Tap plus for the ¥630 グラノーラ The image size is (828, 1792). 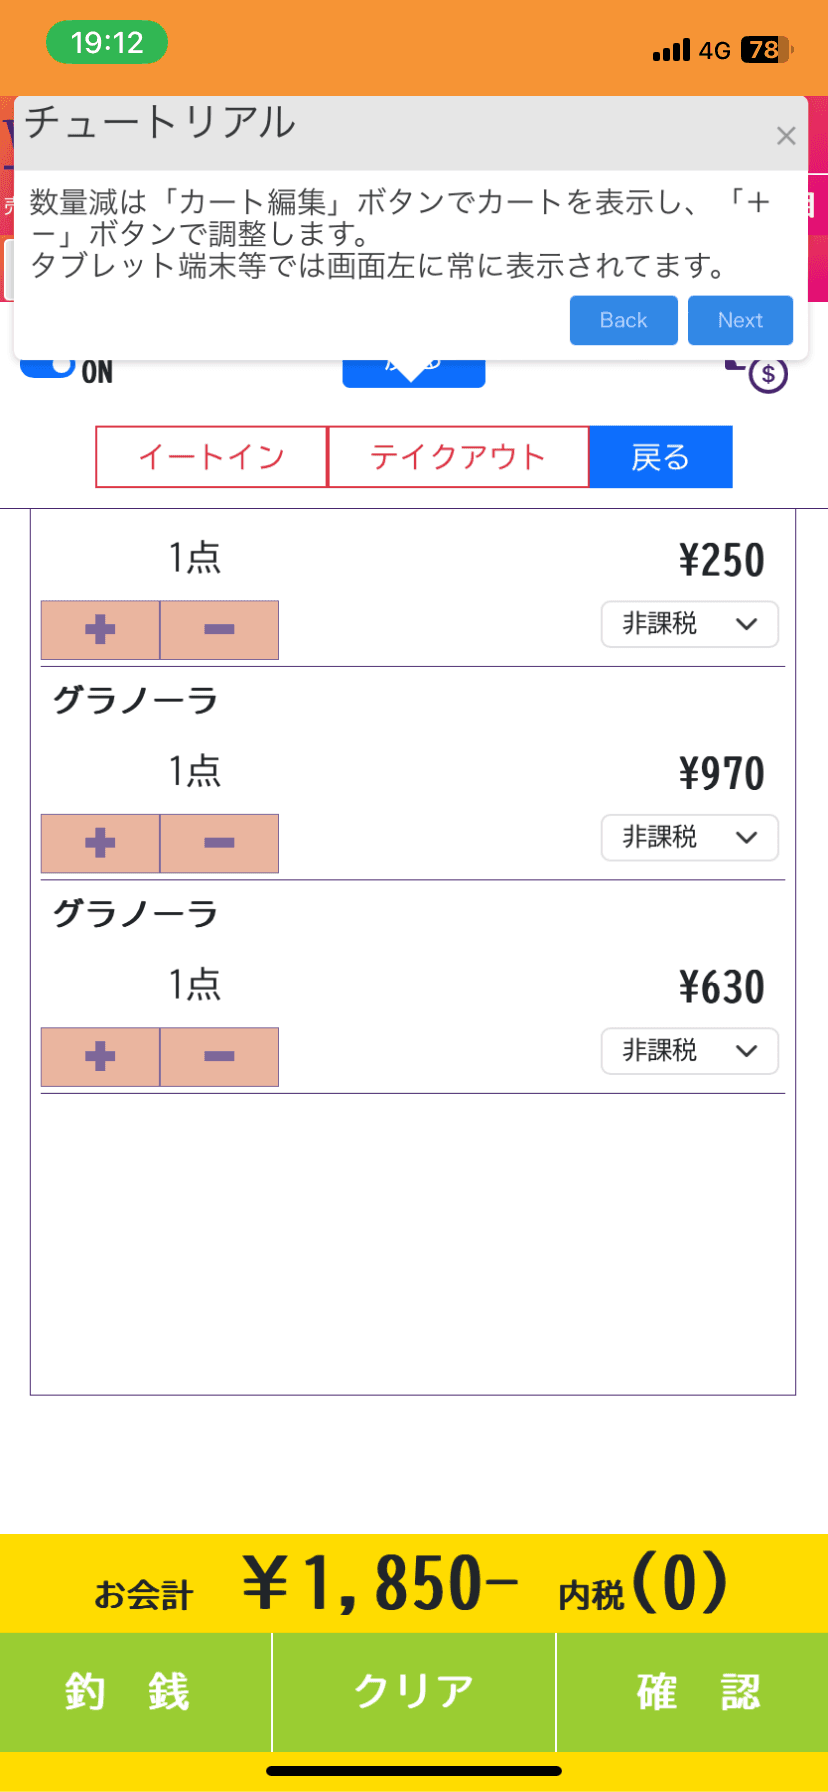[x=100, y=1057]
